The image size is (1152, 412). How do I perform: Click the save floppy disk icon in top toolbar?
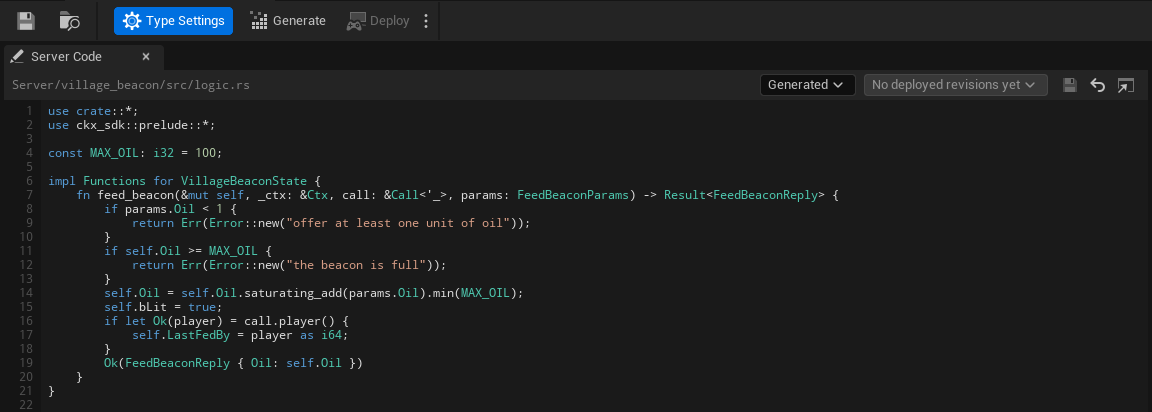(x=26, y=21)
